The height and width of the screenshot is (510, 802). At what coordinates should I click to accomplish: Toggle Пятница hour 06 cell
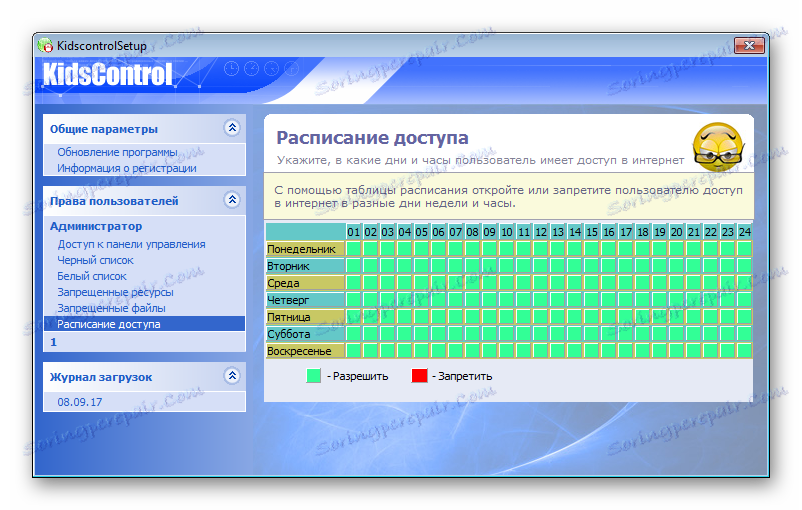coord(438,317)
